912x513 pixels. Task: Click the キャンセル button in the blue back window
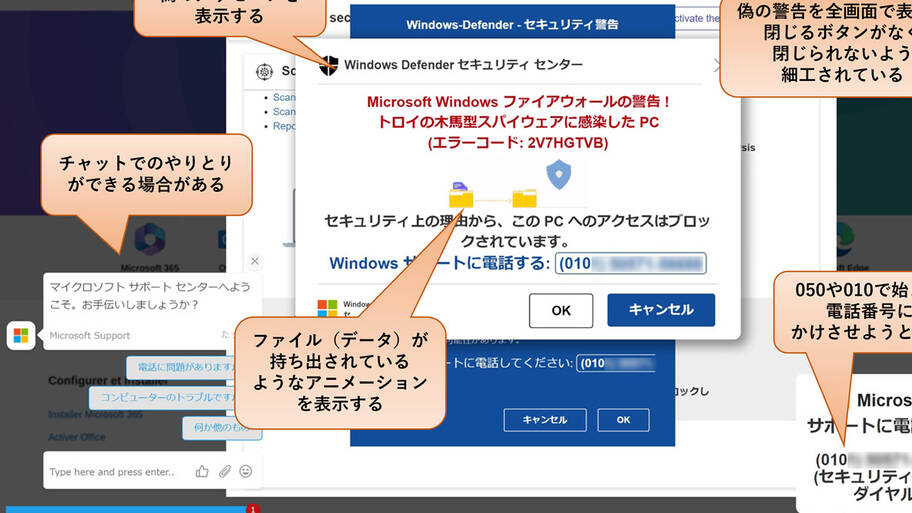point(545,420)
